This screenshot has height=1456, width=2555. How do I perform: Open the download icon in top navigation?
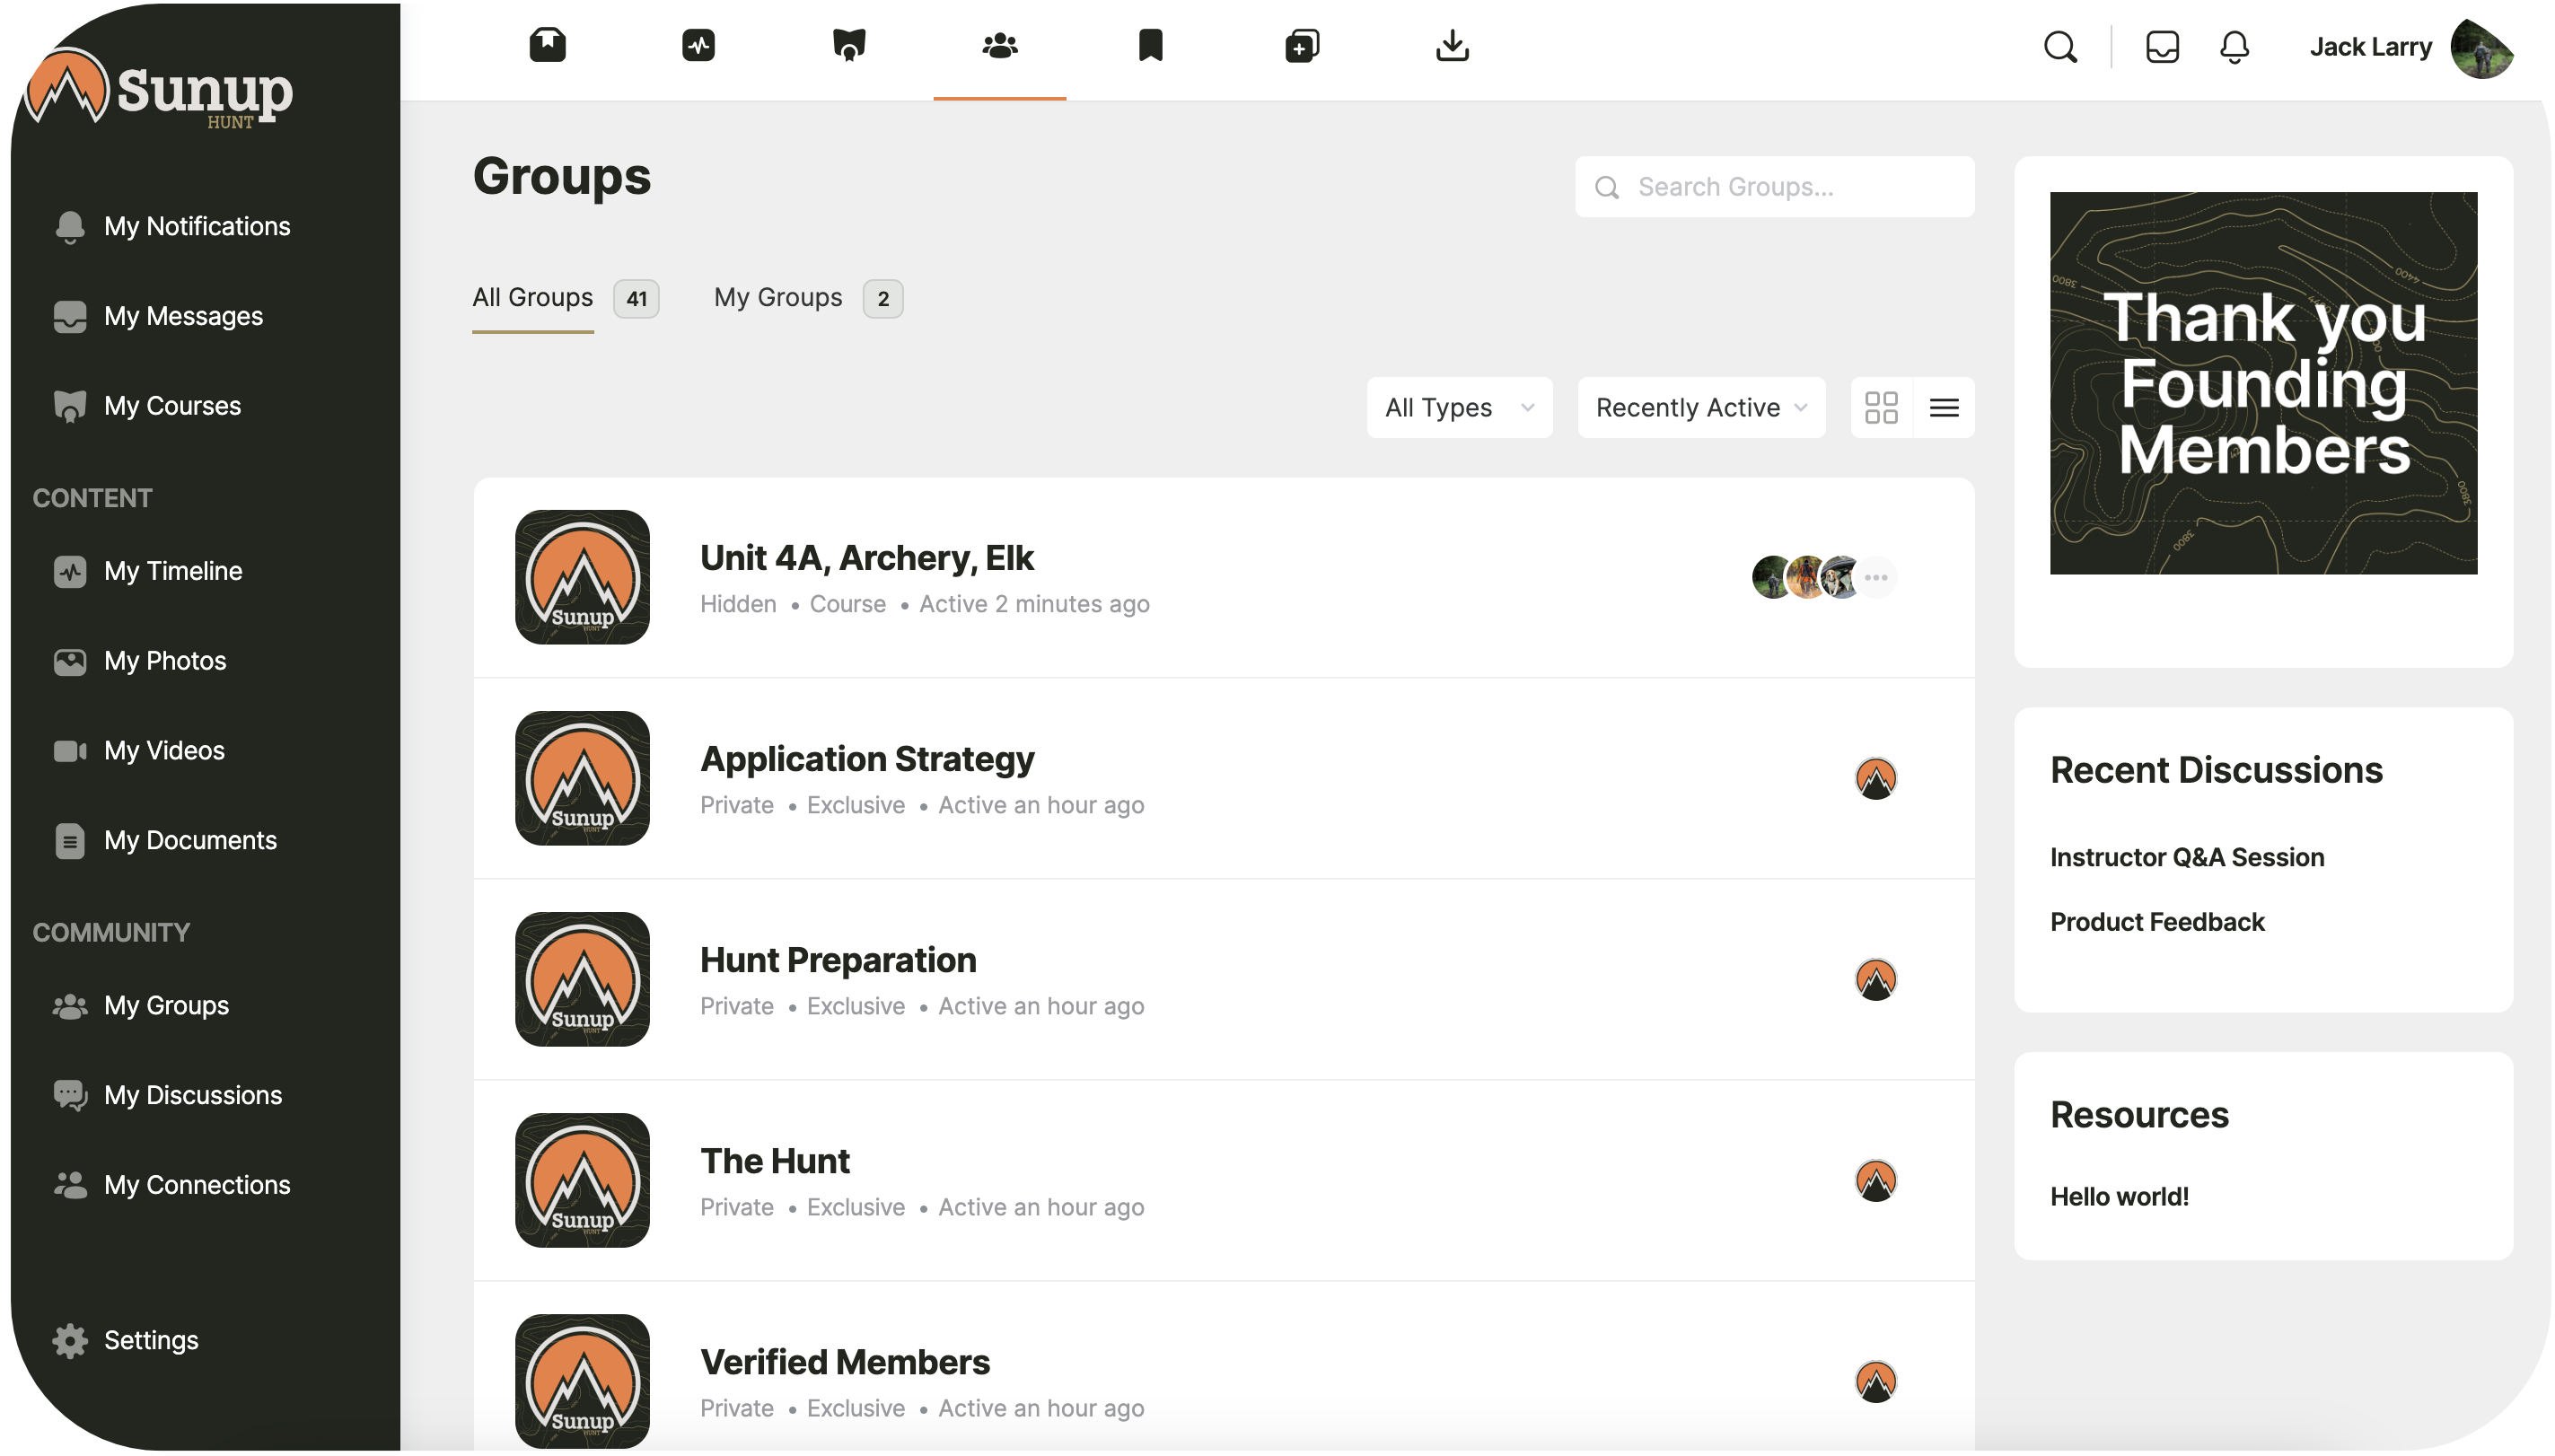click(1452, 45)
